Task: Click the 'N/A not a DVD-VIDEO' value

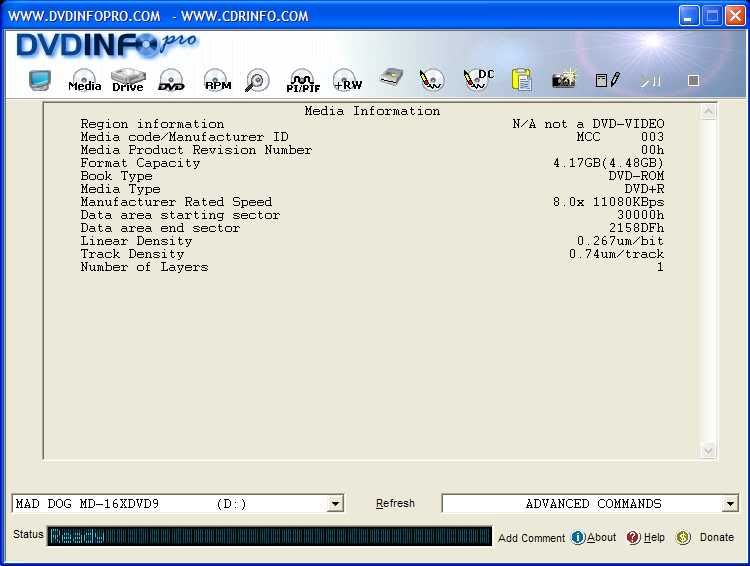Action: point(588,124)
